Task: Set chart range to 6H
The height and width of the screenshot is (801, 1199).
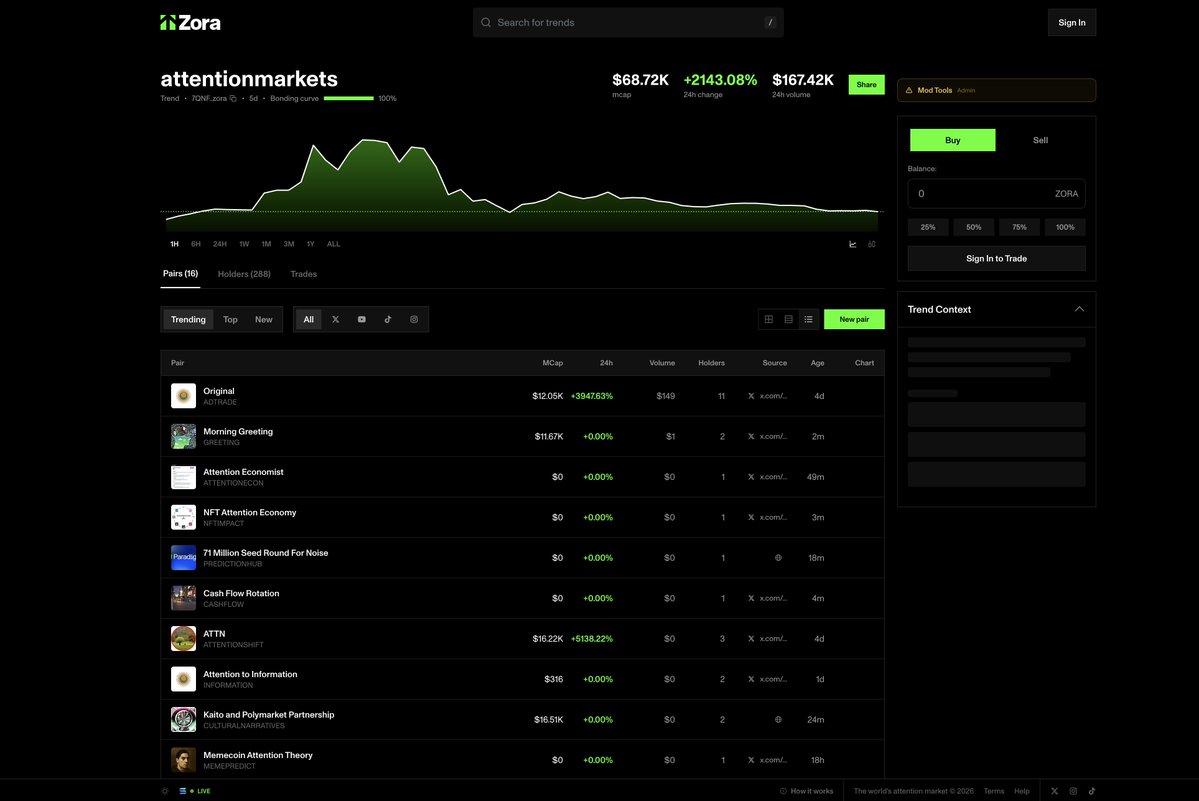Action: 196,245
